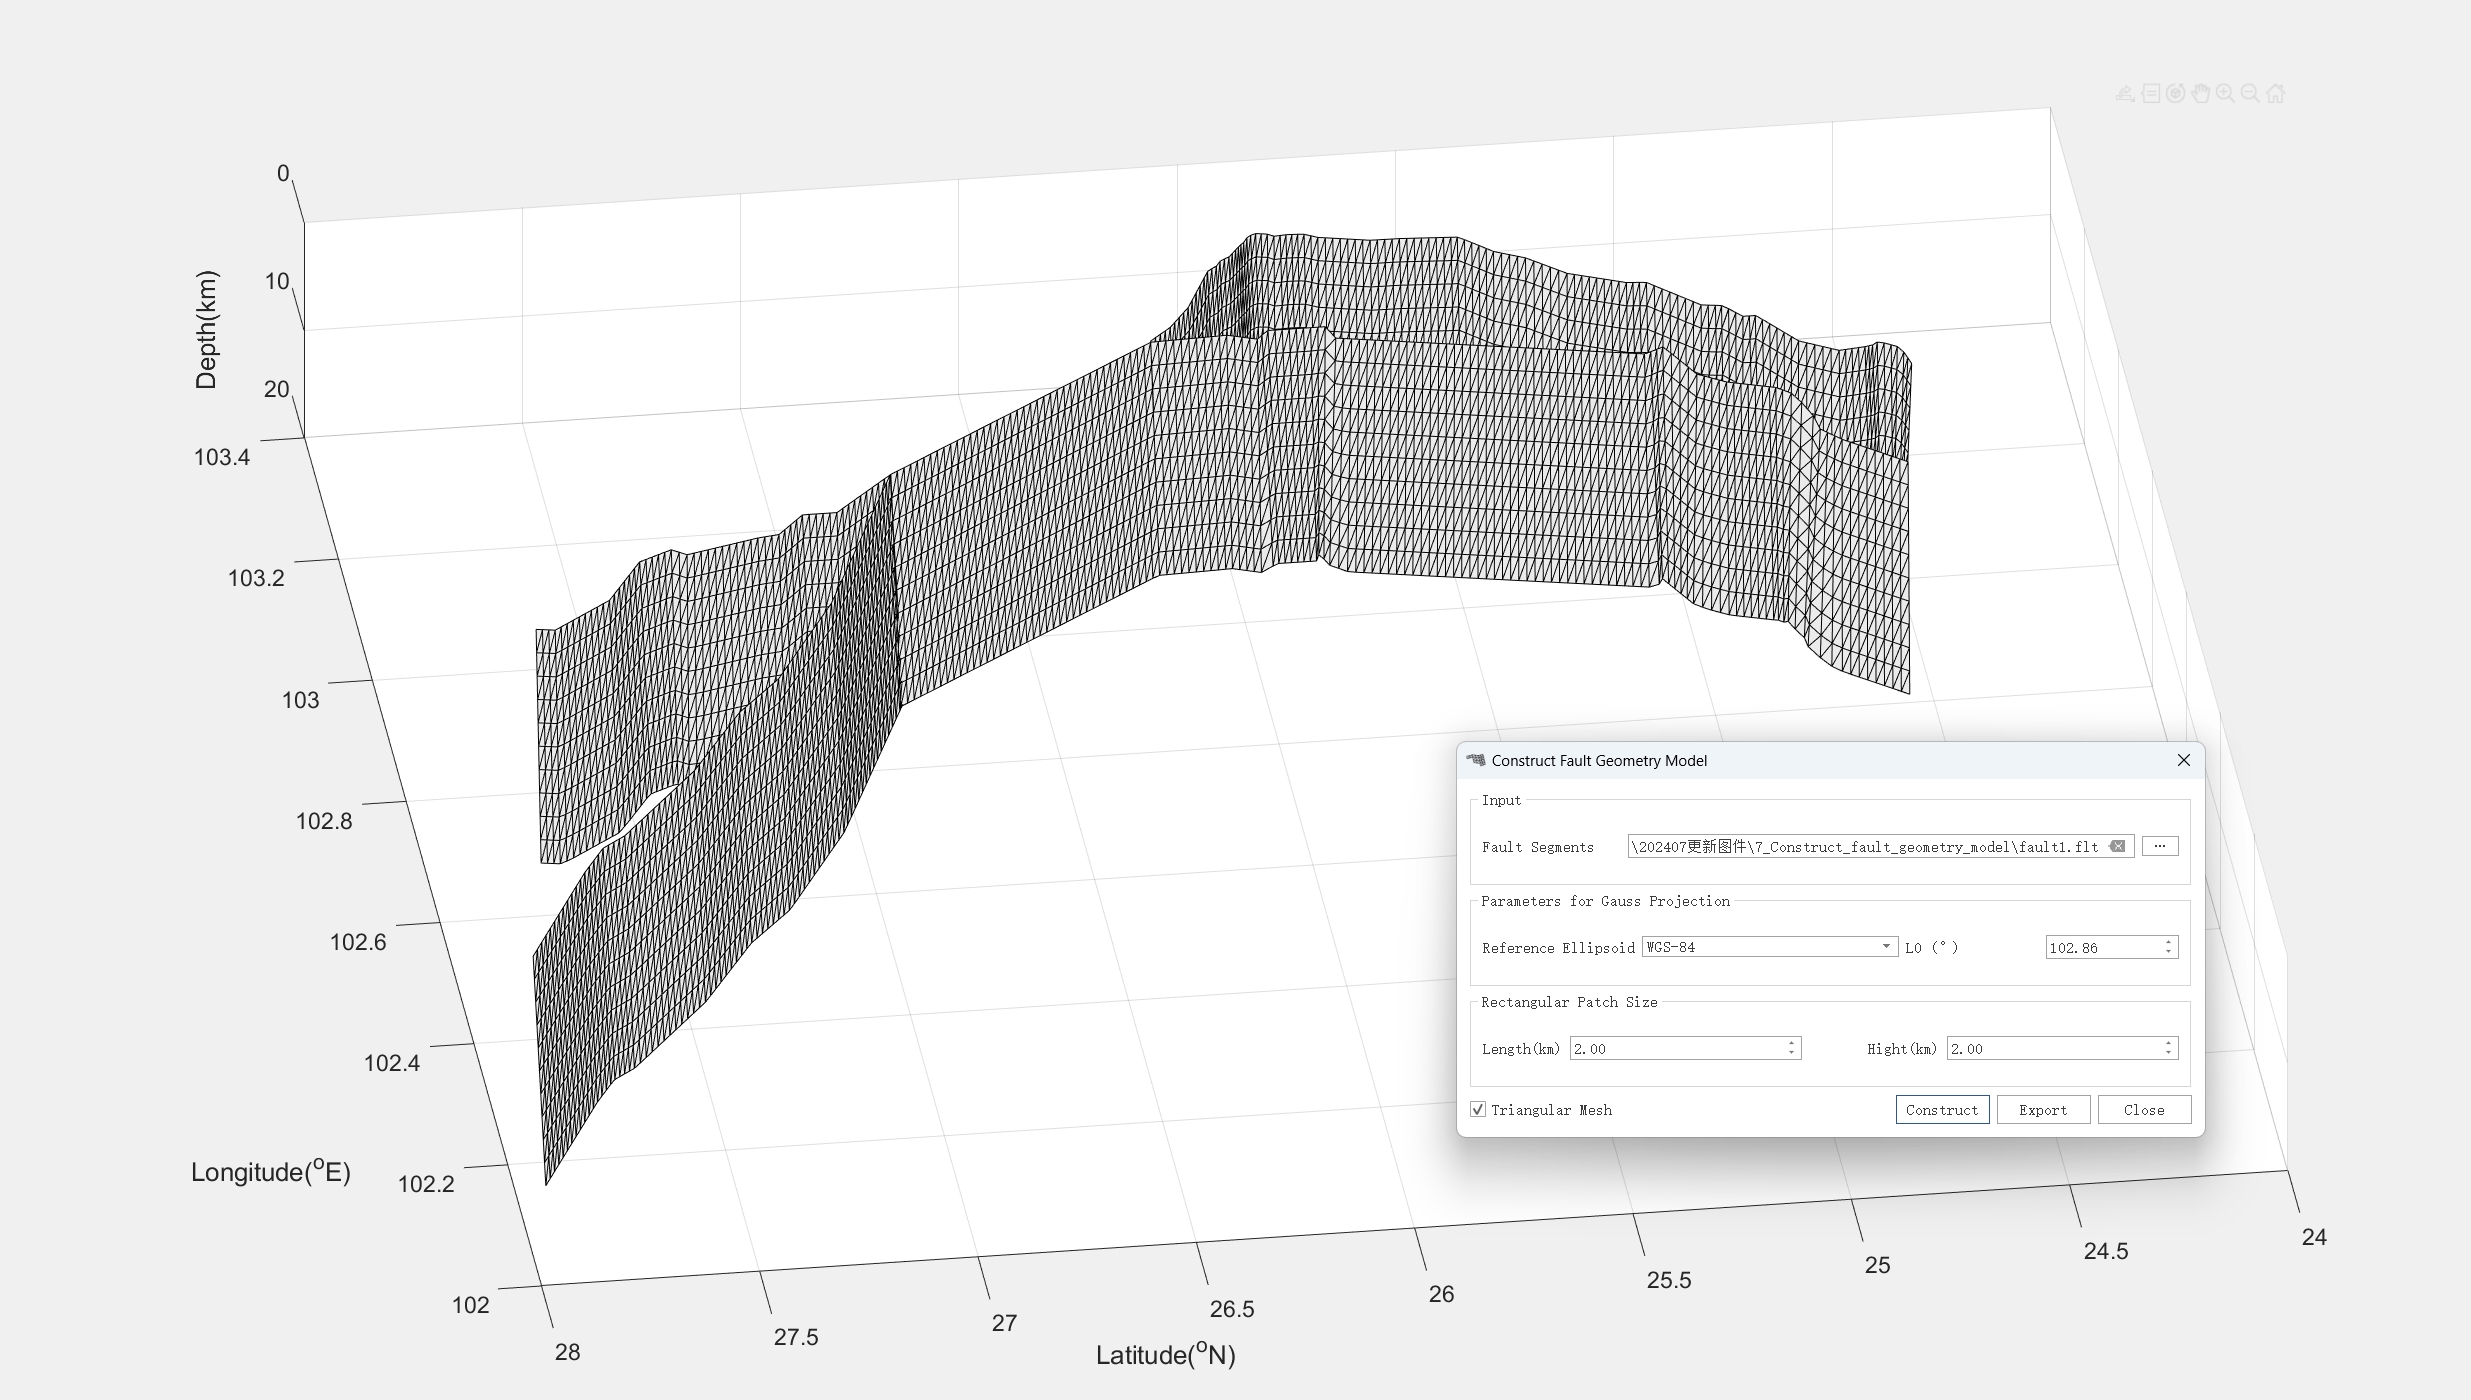Screen dimensions: 2471x1400
Task: Click the Construct button
Action: coord(1942,1110)
